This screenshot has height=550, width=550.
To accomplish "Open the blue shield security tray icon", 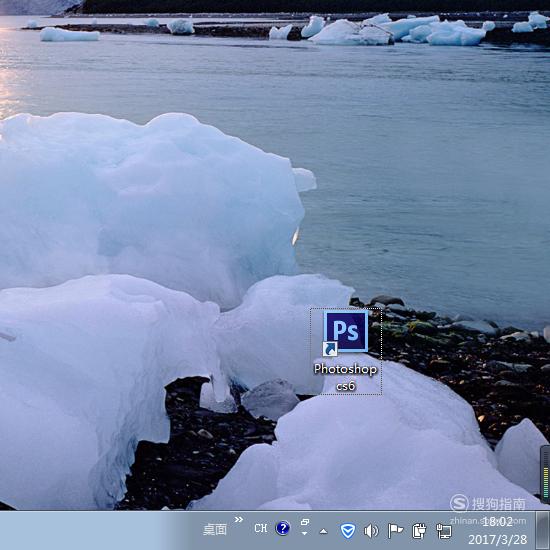I will pos(348,531).
